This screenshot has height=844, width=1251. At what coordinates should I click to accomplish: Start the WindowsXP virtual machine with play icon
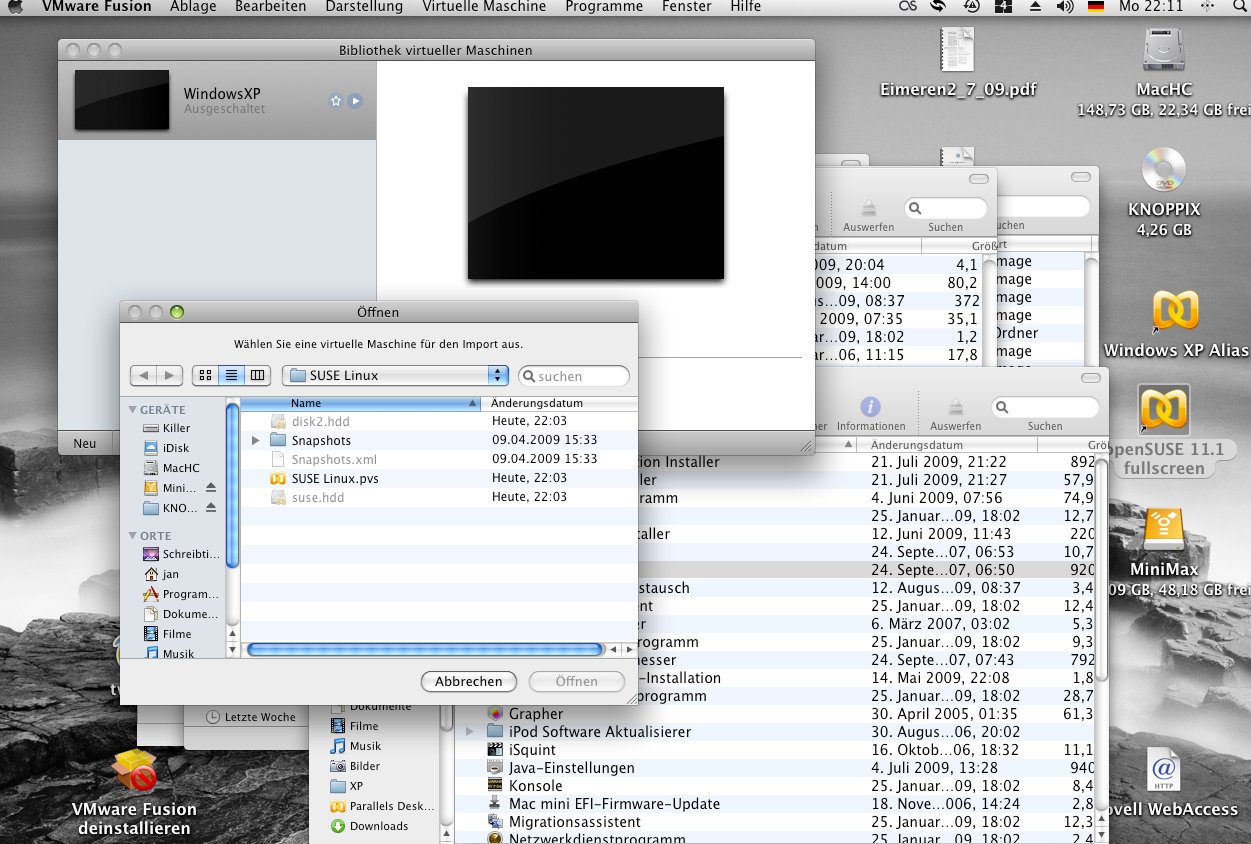(355, 101)
